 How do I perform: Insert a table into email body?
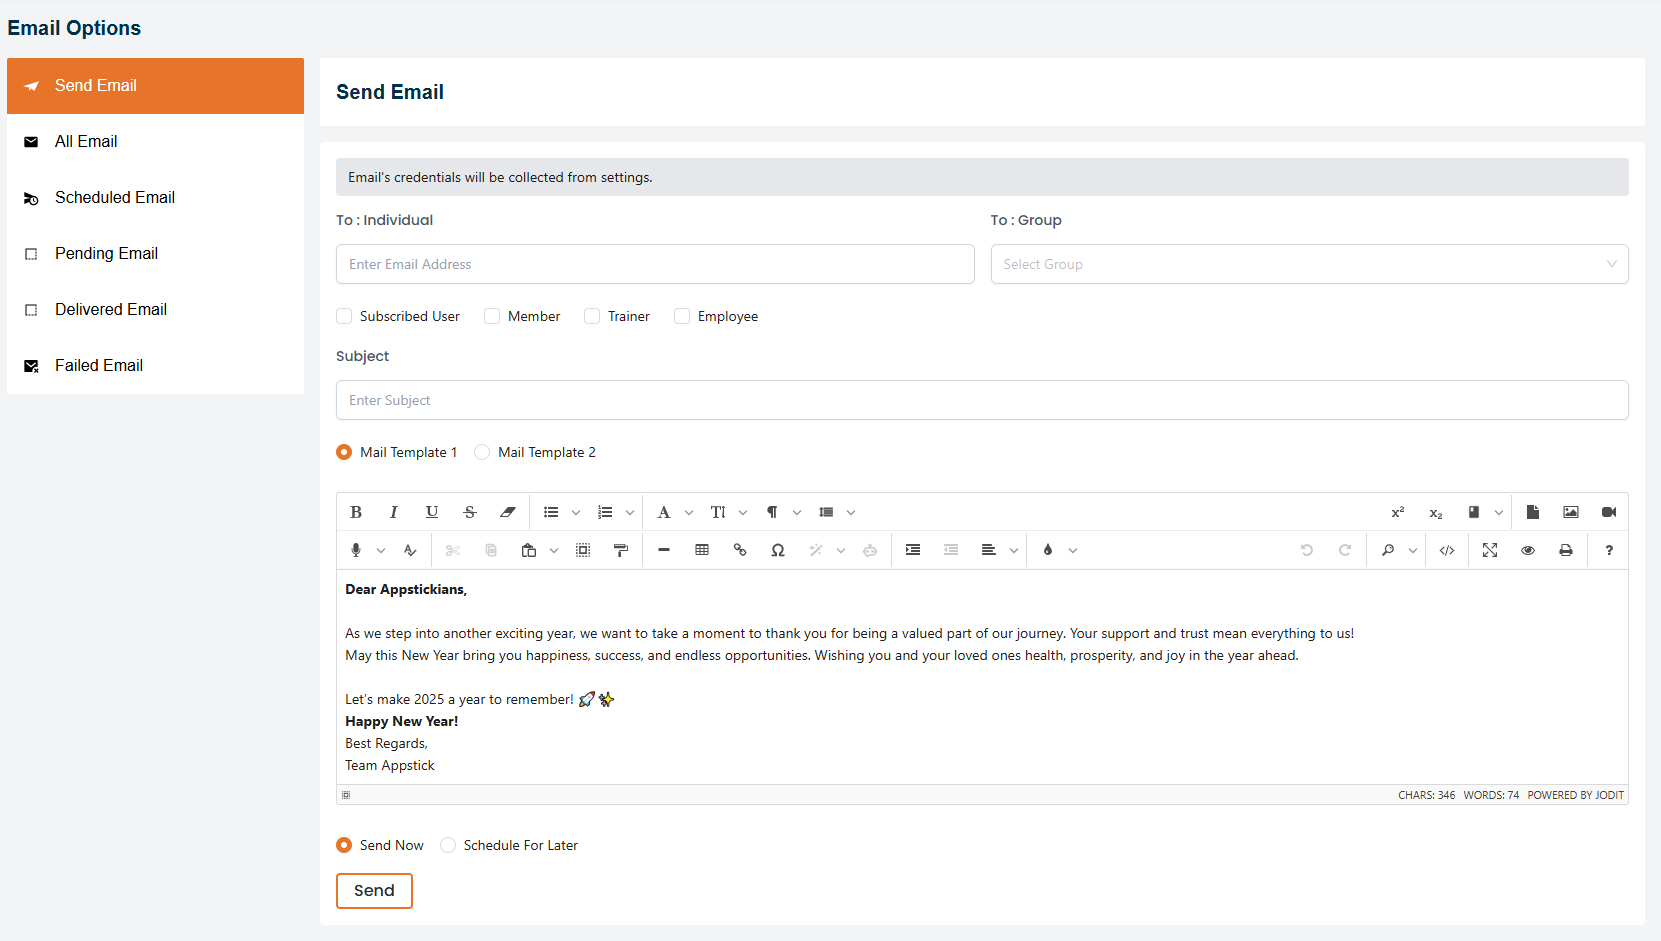[702, 550]
